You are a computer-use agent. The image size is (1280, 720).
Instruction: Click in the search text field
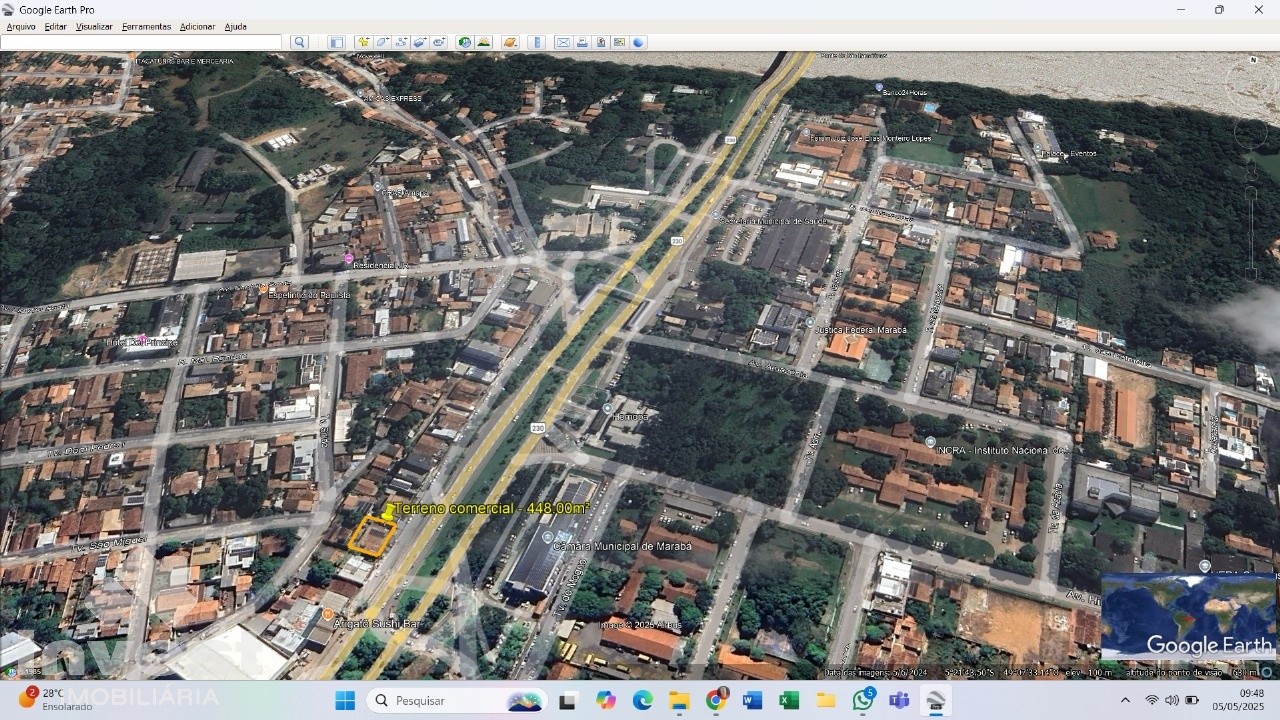(x=141, y=42)
